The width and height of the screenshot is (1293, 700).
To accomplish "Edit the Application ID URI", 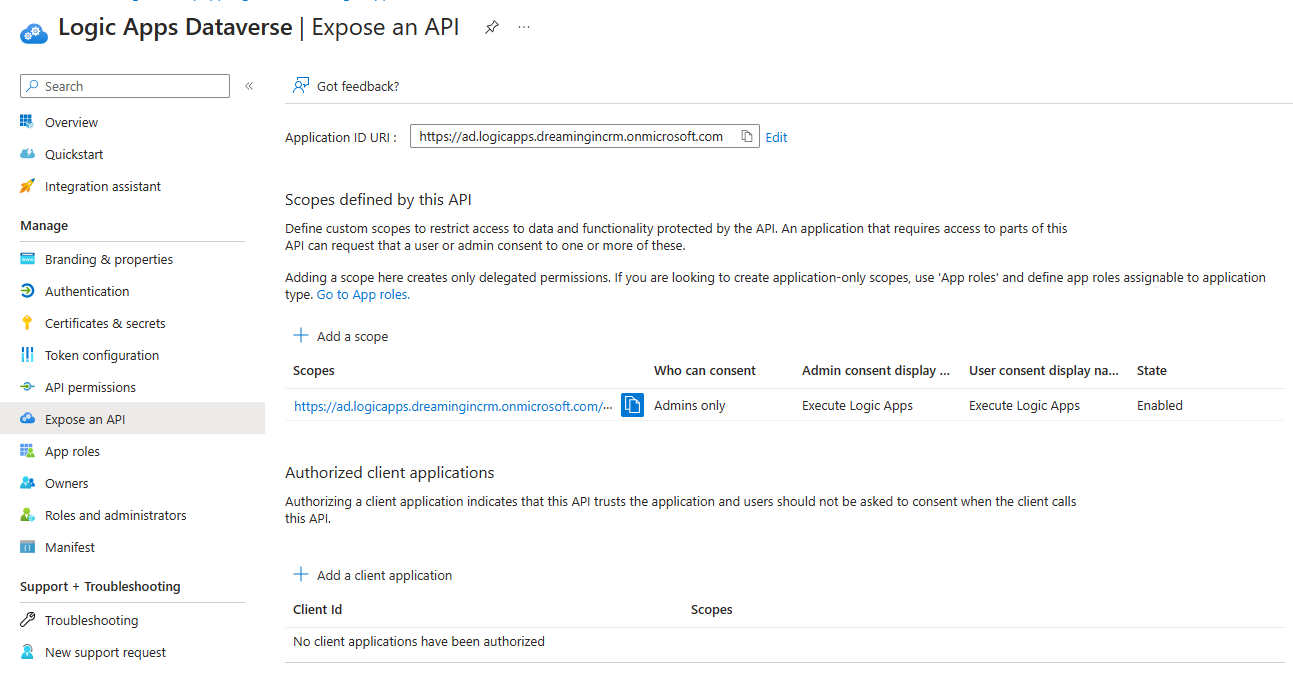I will [776, 137].
